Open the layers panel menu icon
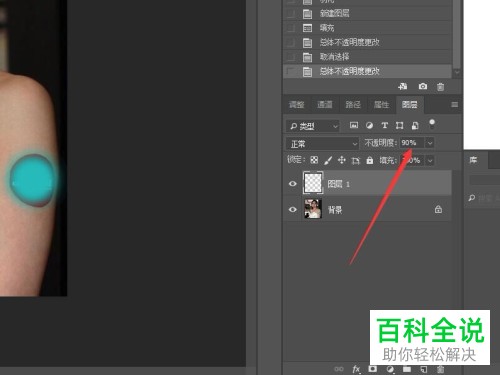This screenshot has height=375, width=500. (454, 105)
